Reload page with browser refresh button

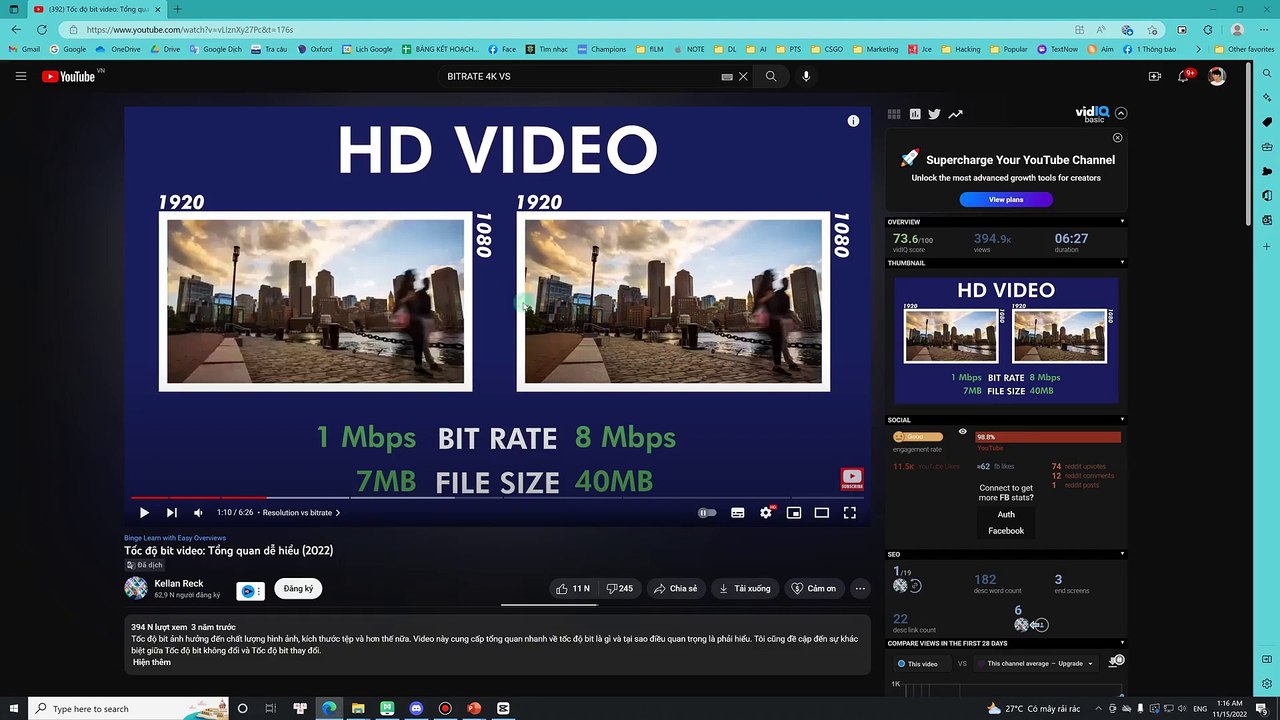coord(42,30)
